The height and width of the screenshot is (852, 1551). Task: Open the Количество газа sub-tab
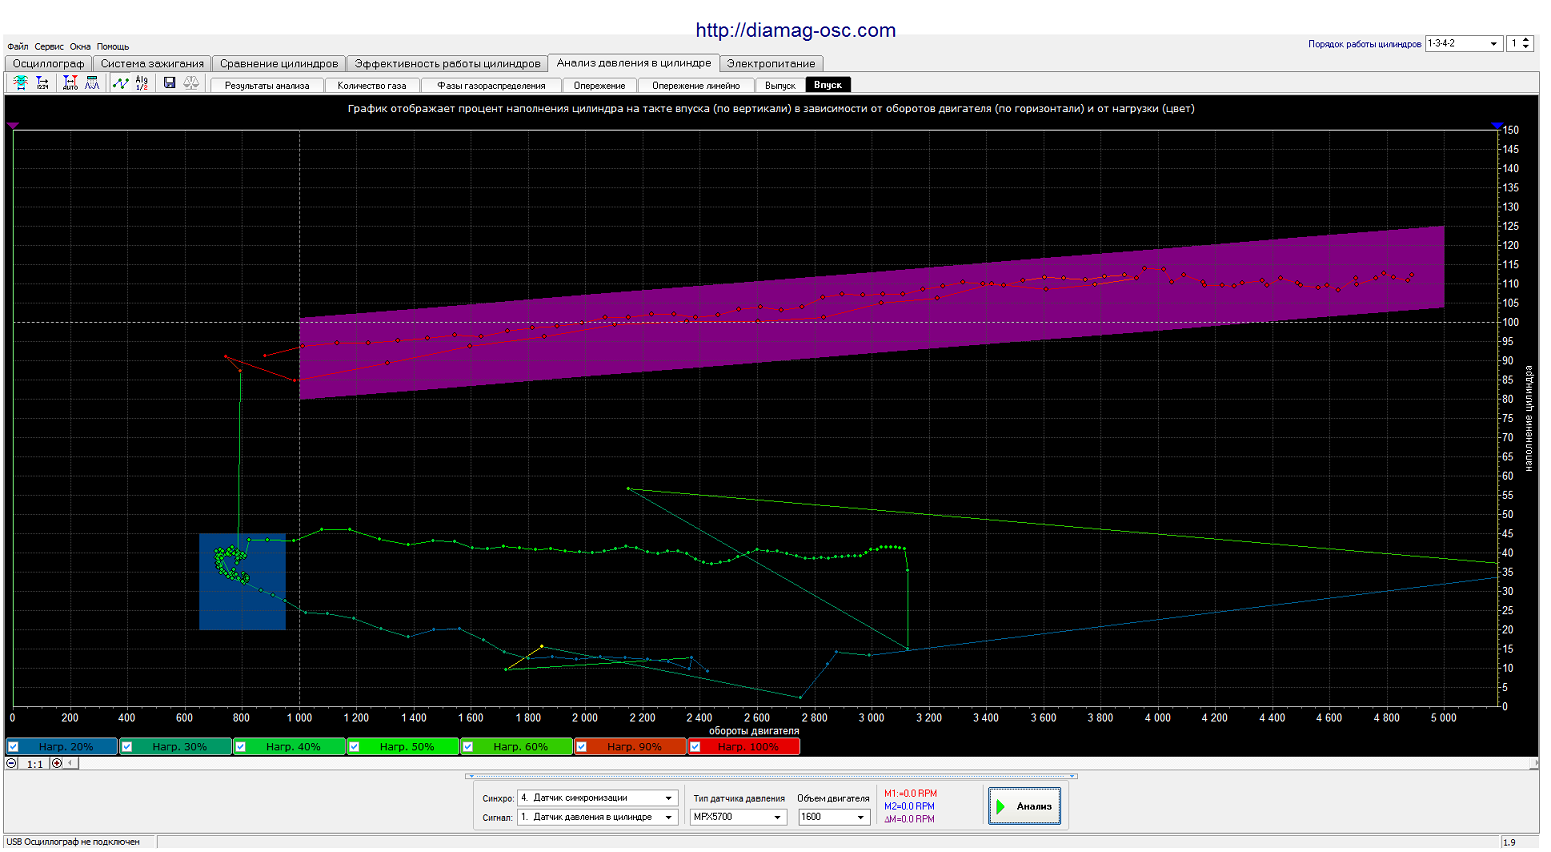372,85
